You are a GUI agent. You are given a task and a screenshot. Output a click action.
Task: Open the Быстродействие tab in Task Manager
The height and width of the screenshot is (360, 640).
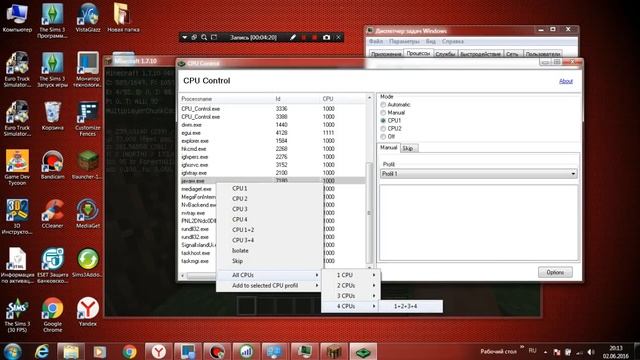(480, 54)
